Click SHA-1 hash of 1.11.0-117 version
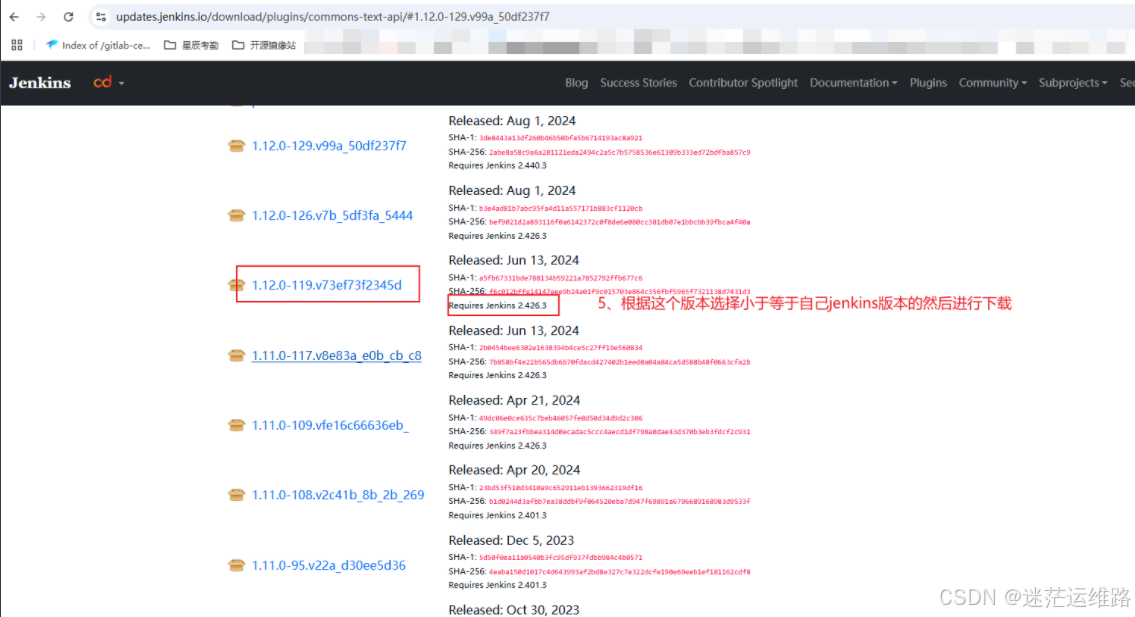This screenshot has height=617, width=1135. [x=560, y=348]
